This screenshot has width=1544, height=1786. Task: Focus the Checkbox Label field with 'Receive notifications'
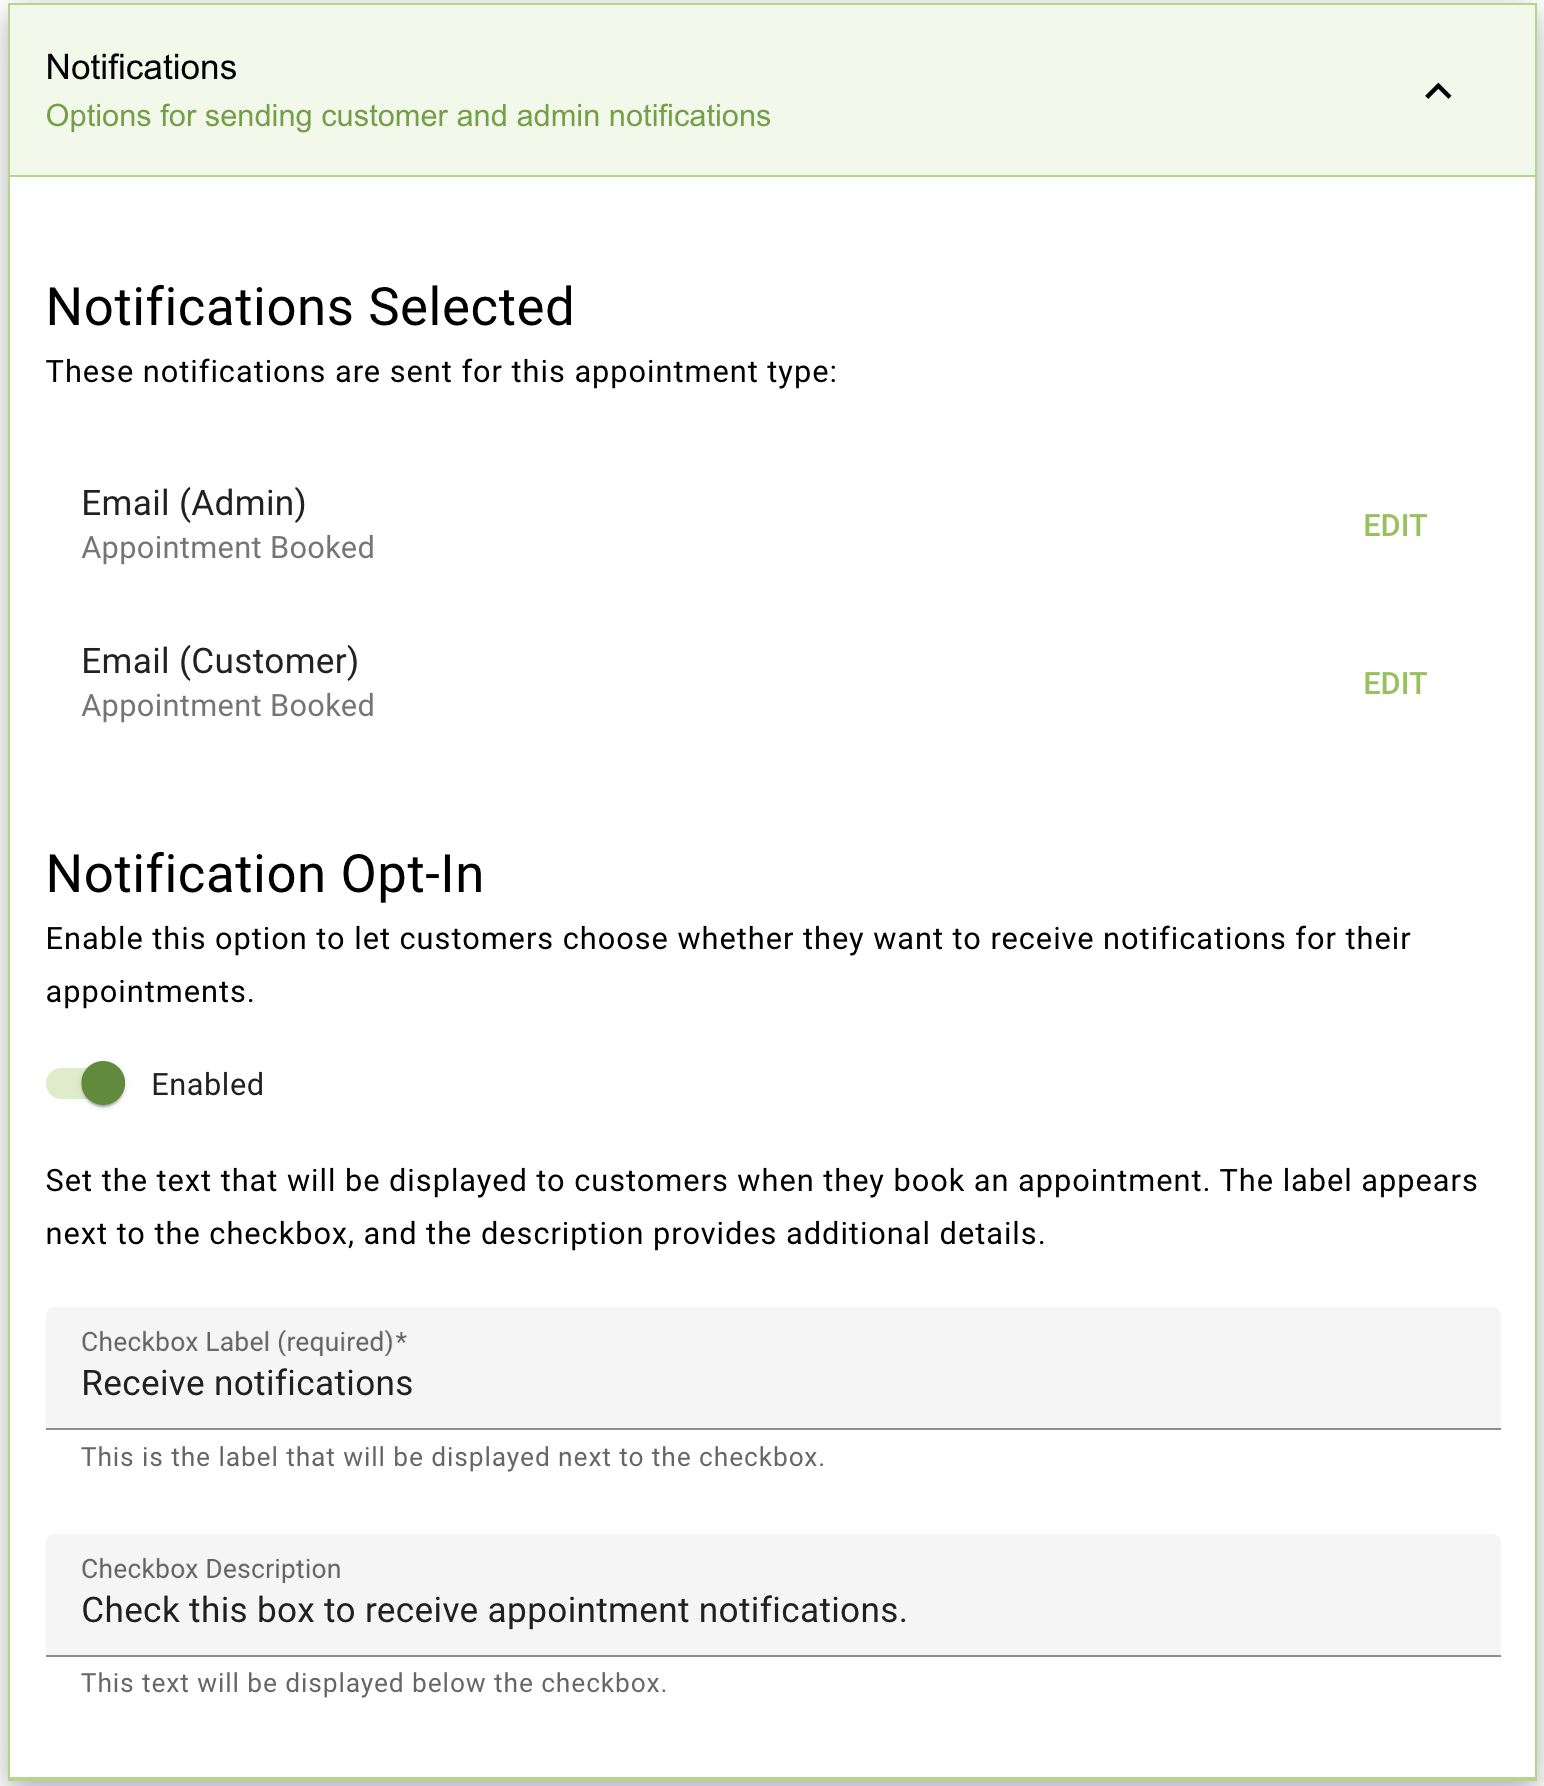coord(773,1368)
